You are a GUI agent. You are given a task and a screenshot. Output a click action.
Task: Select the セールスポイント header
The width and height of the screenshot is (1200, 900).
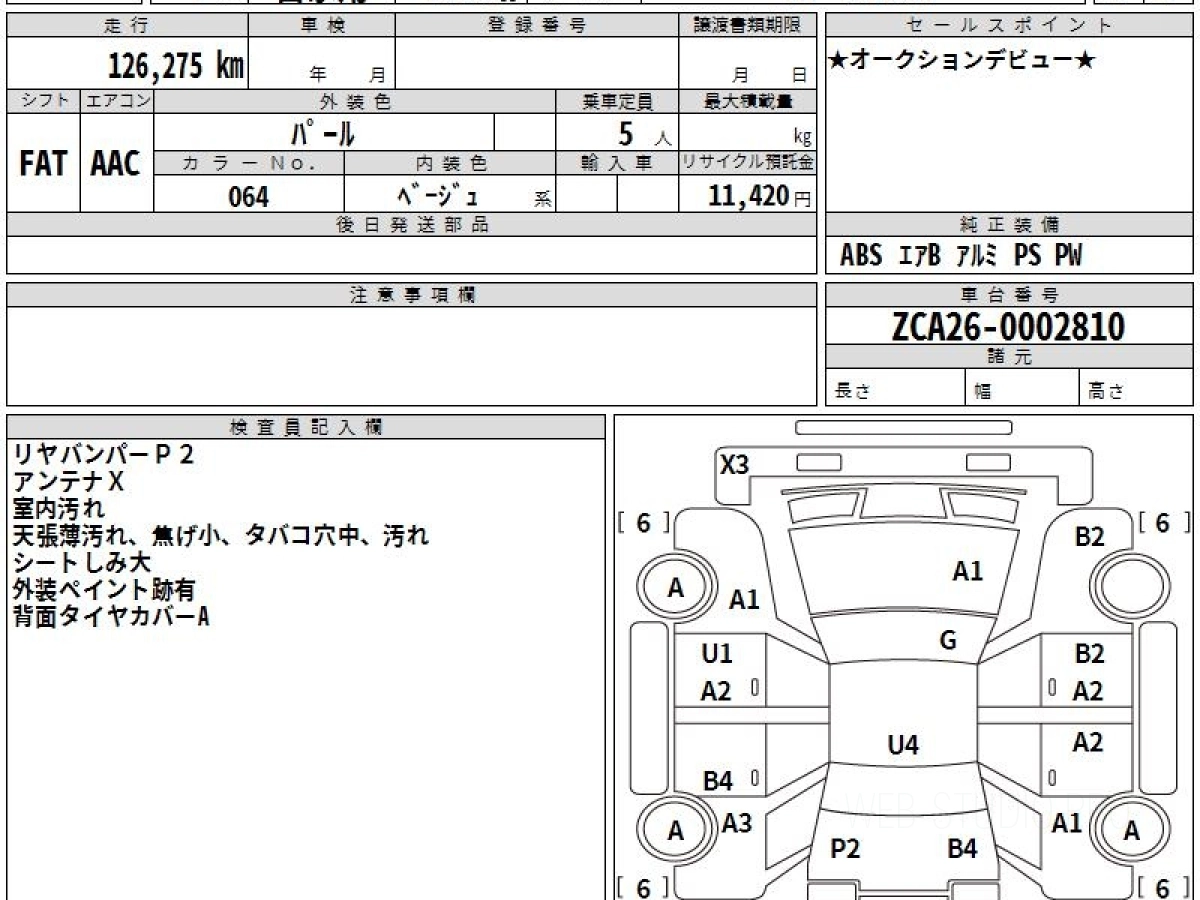pos(1009,26)
